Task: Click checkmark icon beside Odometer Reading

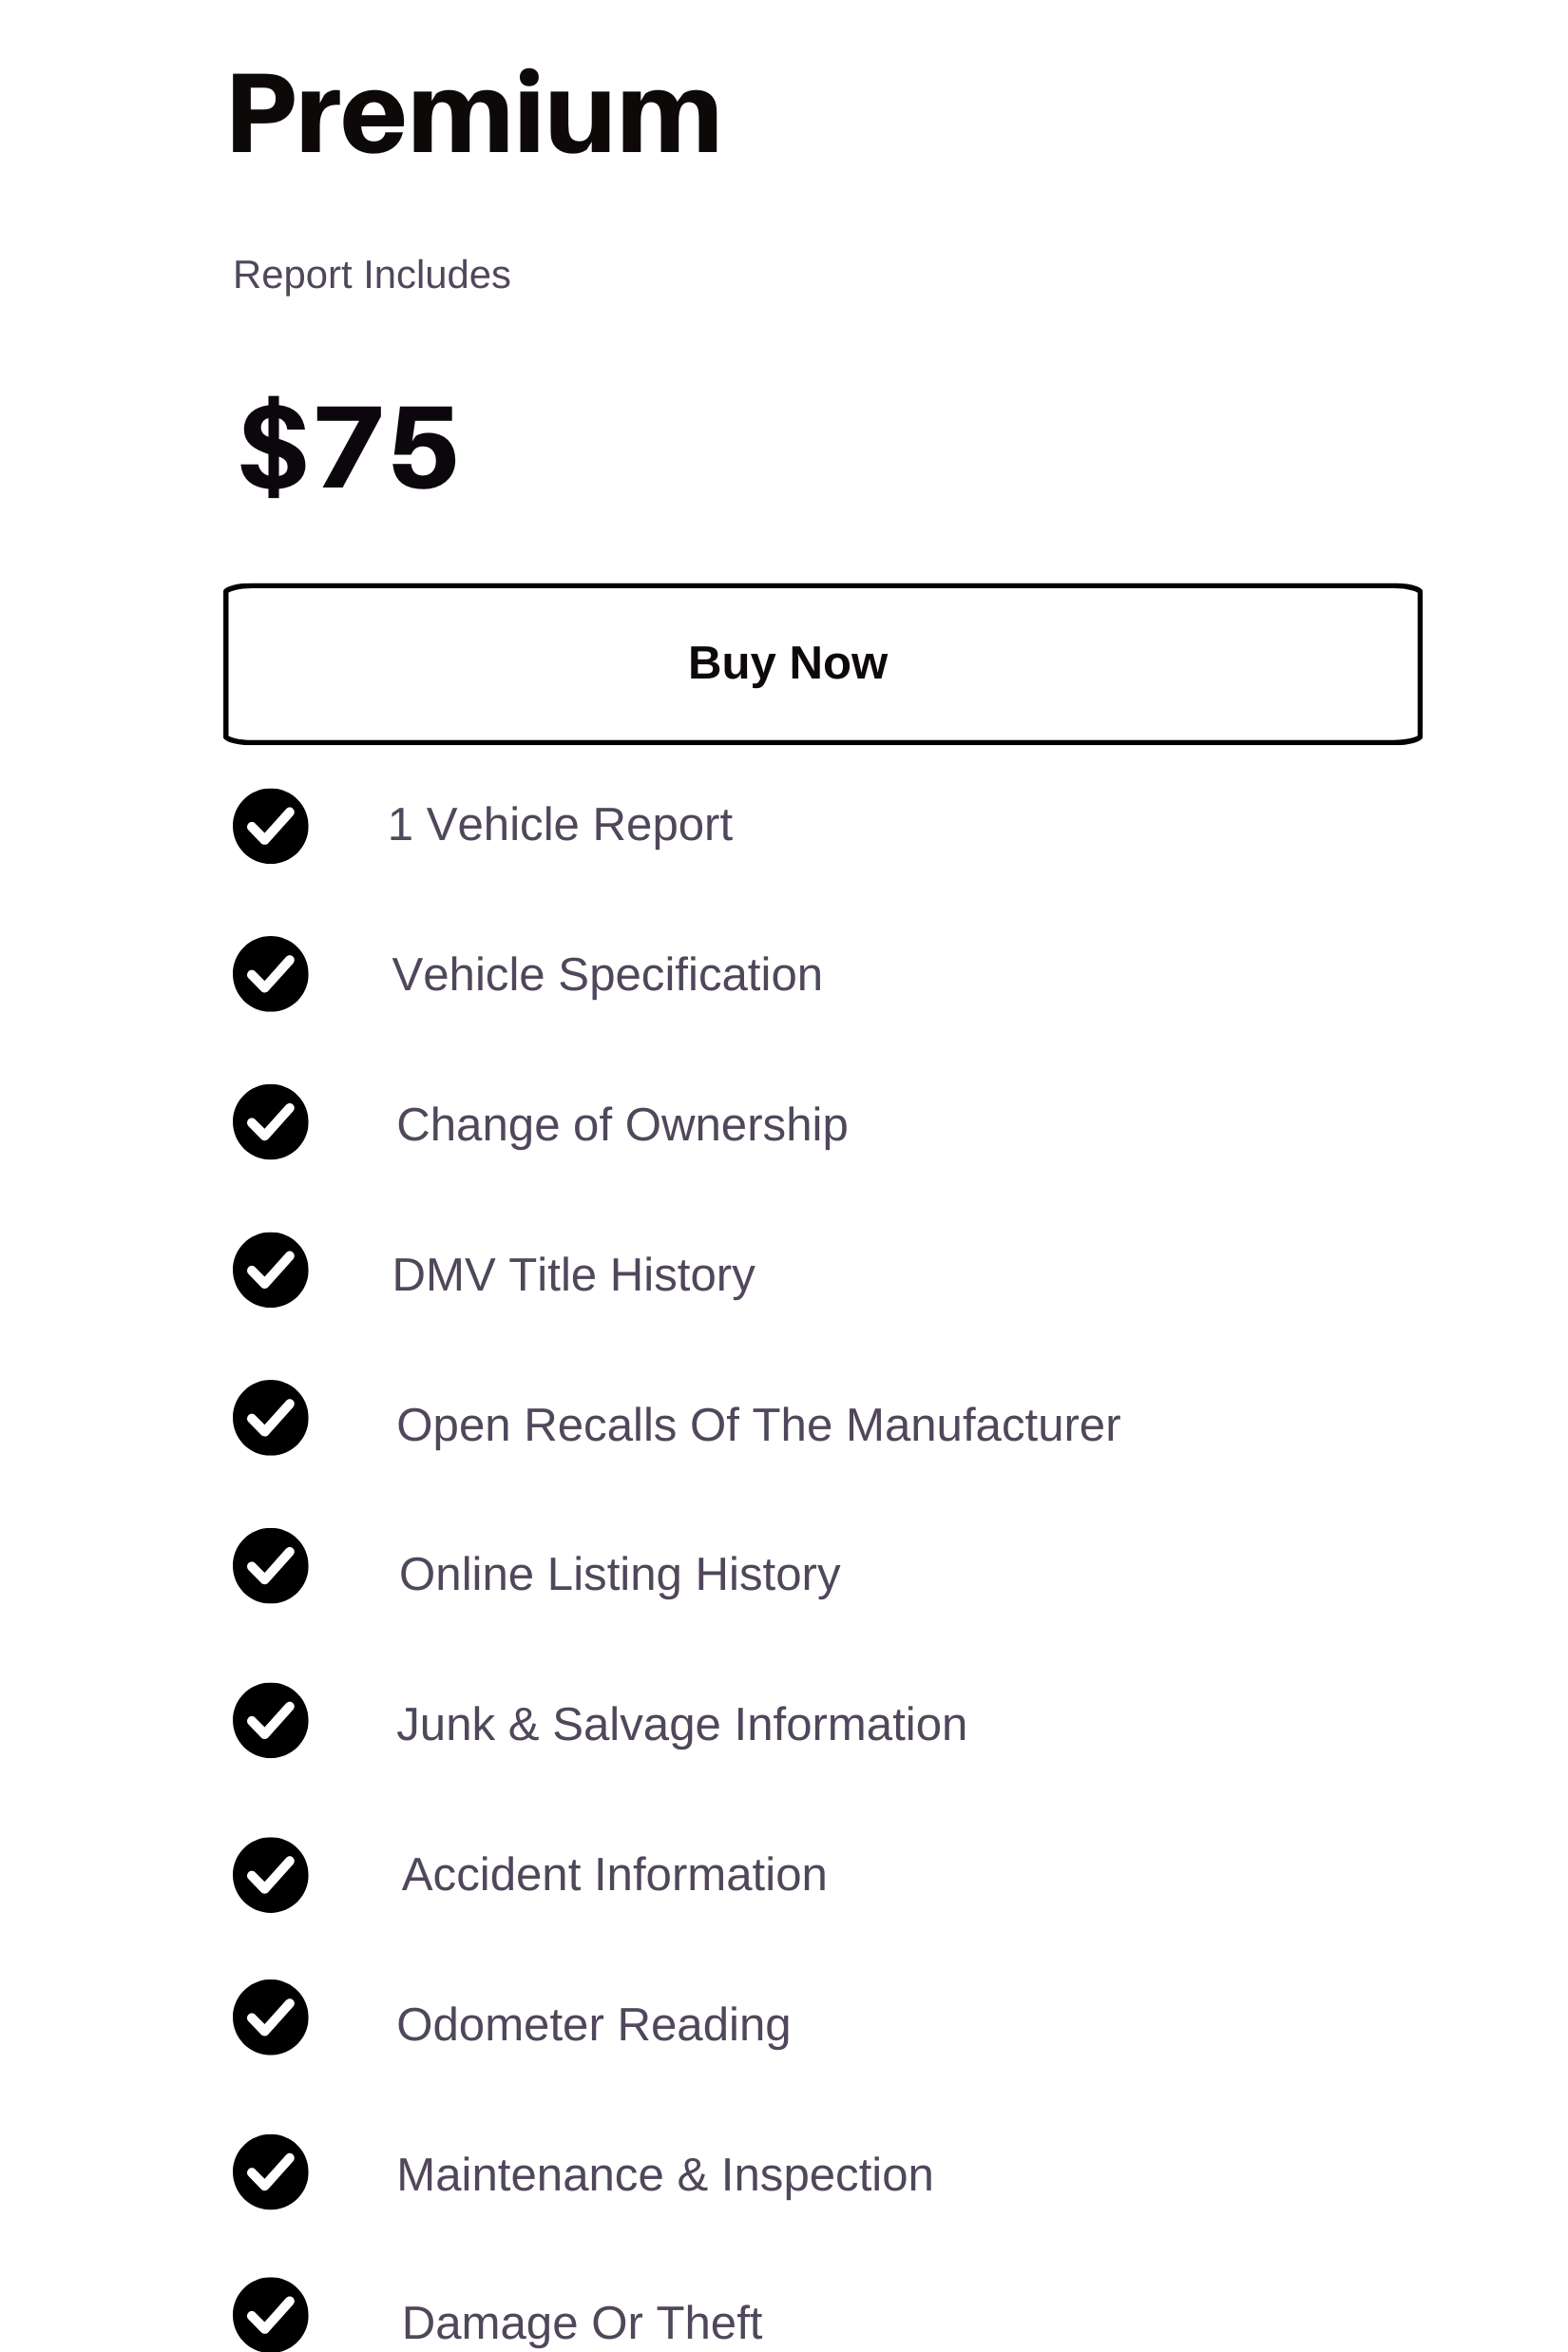Action: [270, 2017]
